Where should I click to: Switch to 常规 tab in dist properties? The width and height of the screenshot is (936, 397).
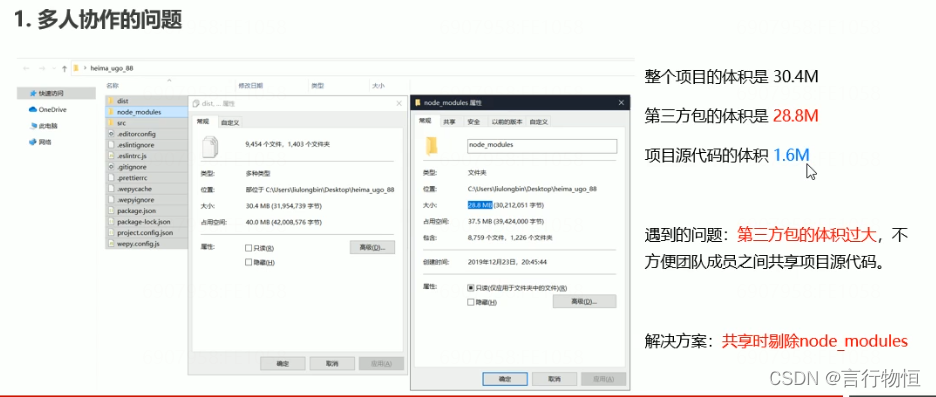(x=203, y=122)
